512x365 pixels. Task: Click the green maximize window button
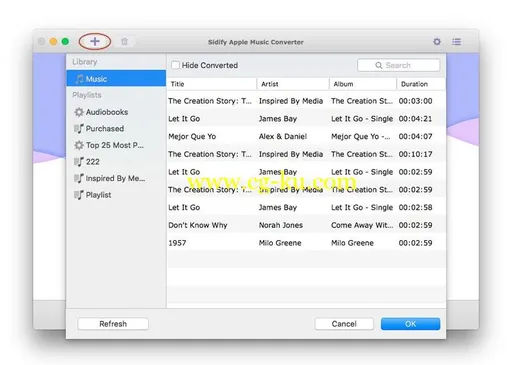pos(65,42)
